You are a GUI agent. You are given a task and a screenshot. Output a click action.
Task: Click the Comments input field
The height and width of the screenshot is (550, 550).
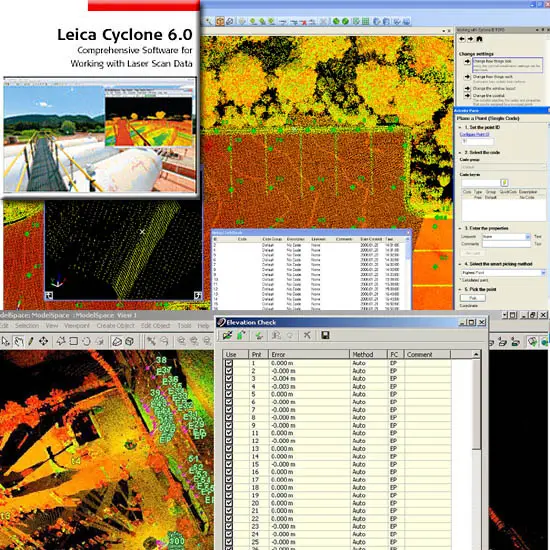click(507, 244)
